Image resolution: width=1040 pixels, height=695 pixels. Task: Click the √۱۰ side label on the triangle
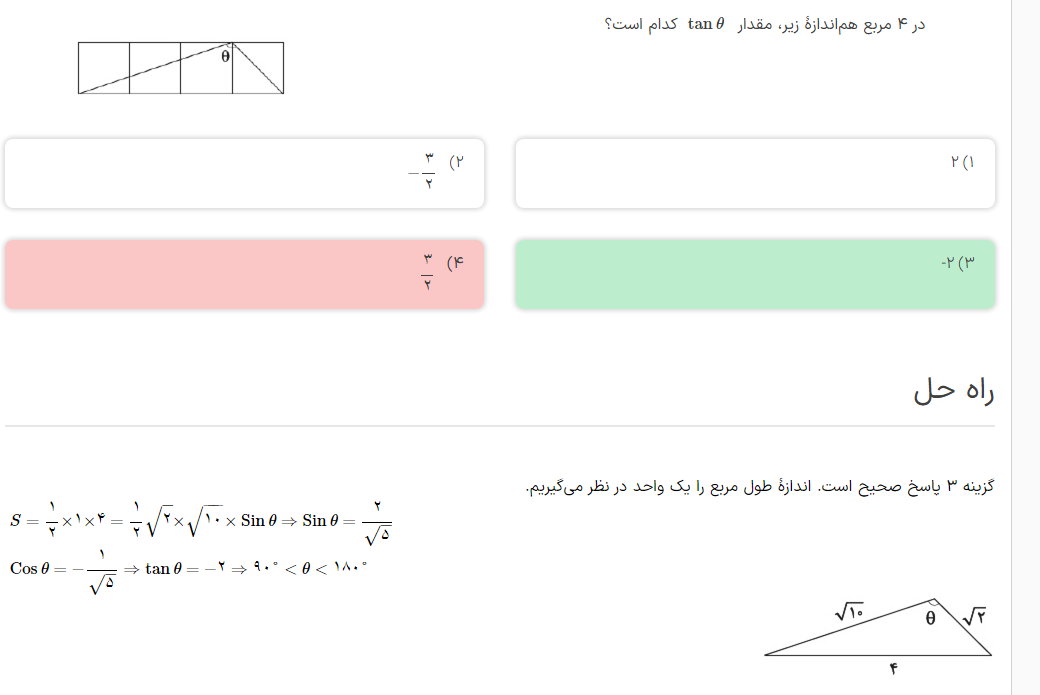point(850,611)
